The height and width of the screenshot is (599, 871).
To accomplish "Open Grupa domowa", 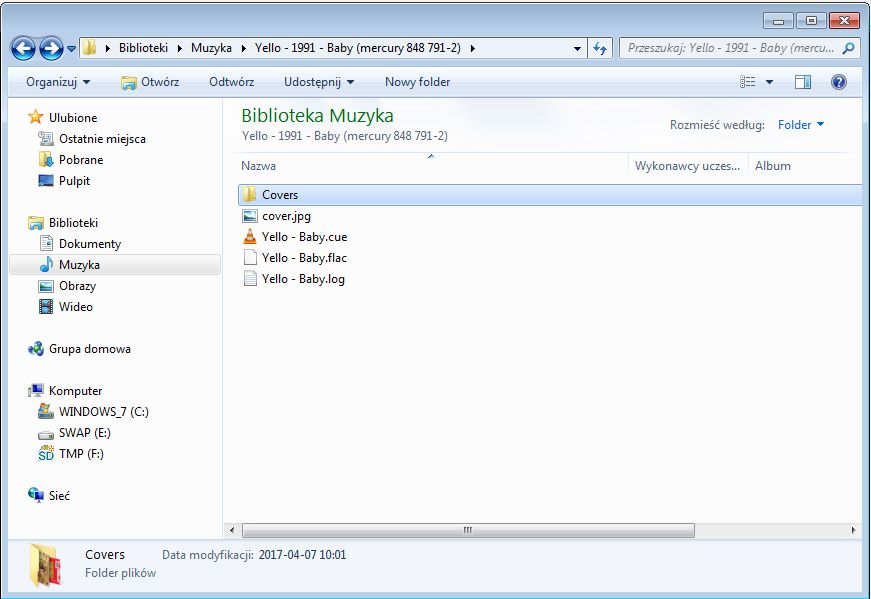I will pyautogui.click(x=90, y=348).
